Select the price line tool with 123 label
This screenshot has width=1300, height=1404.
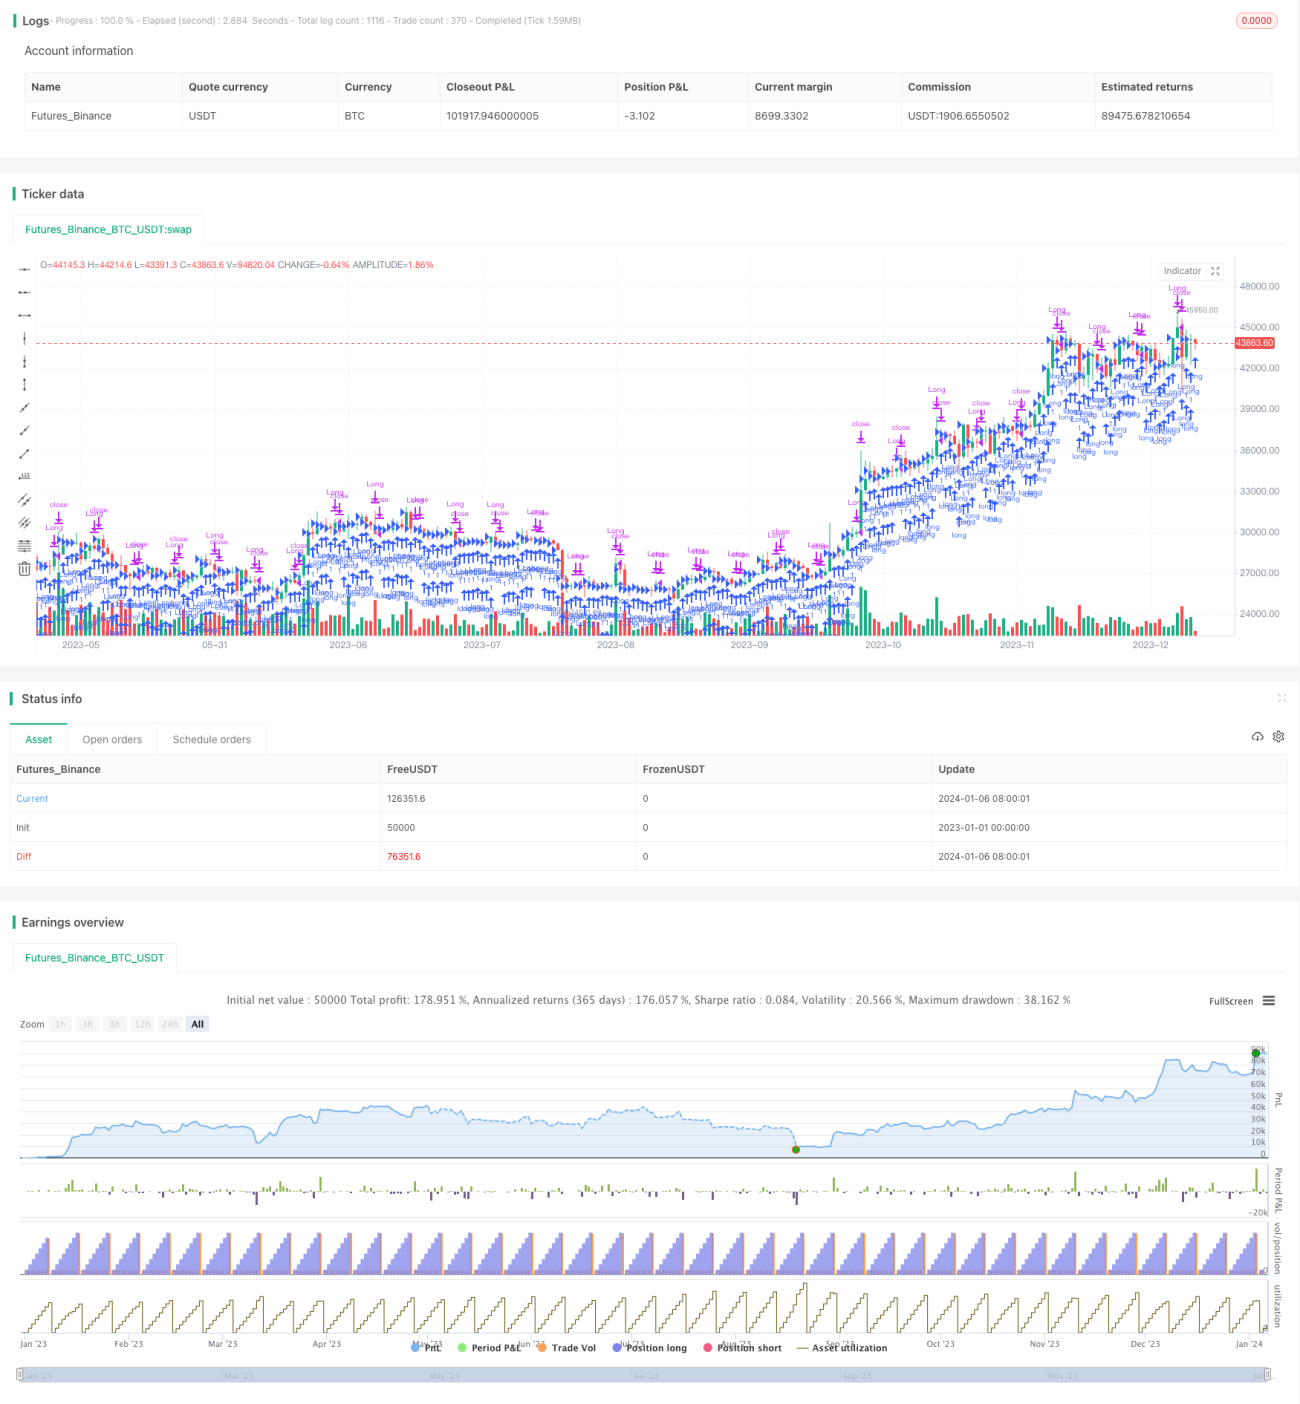pyautogui.click(x=24, y=477)
